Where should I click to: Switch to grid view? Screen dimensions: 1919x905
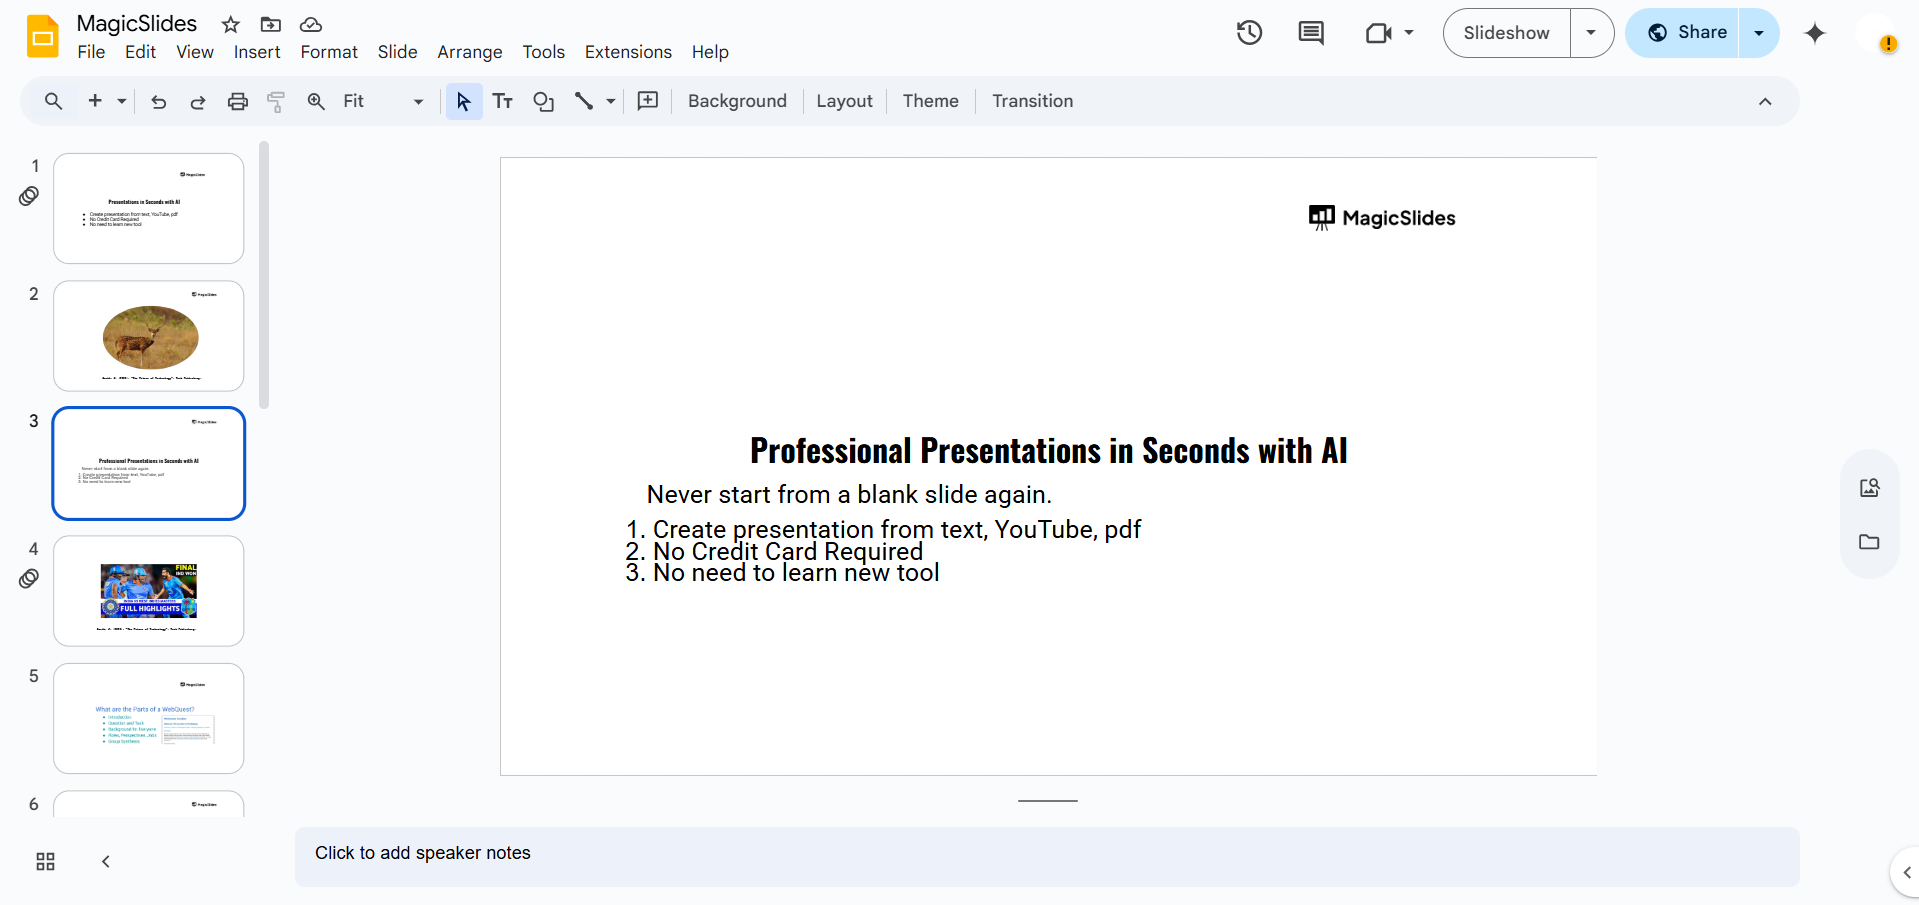pos(46,862)
